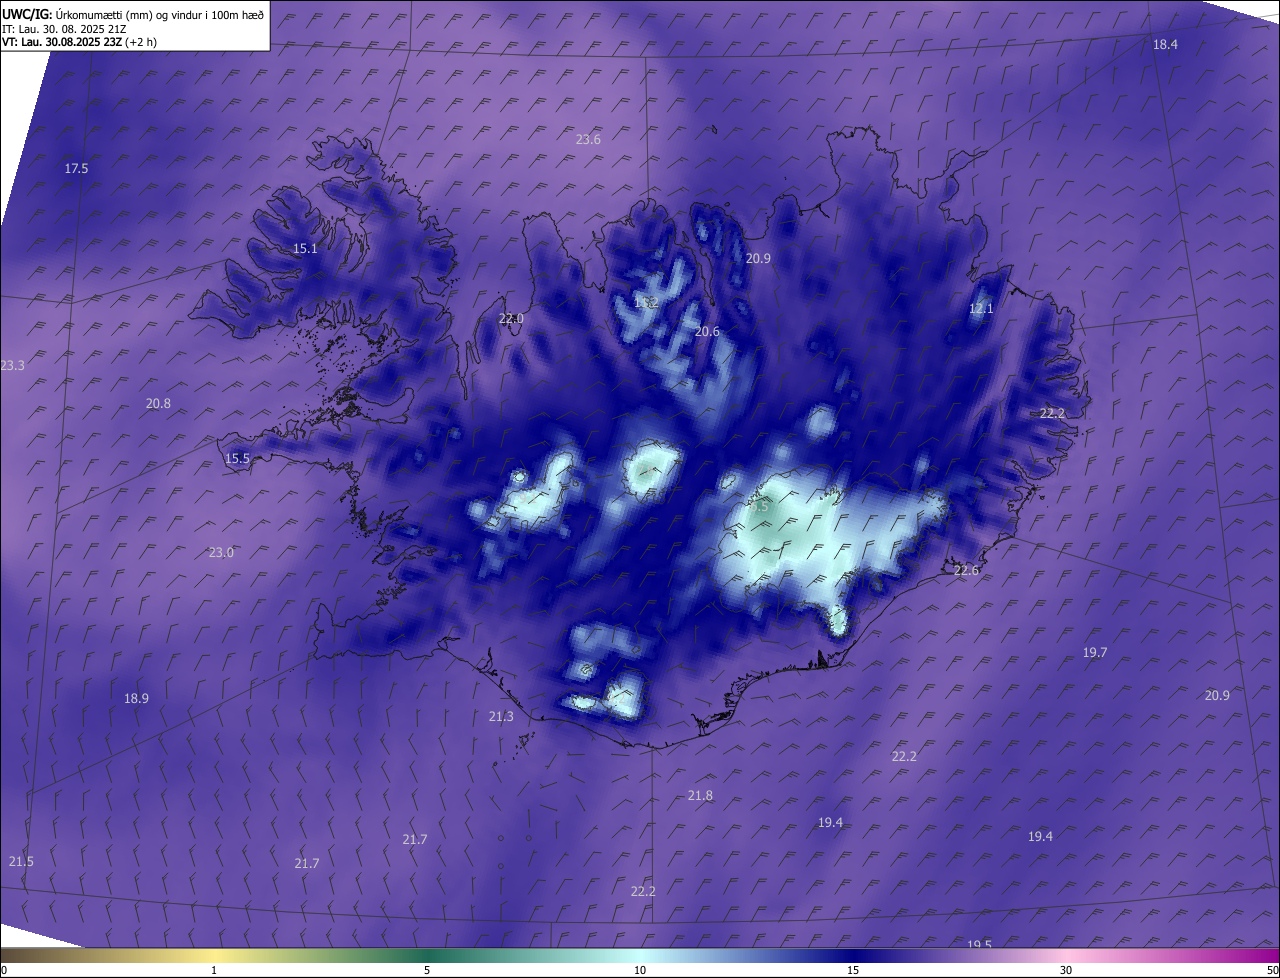Click the 15 label on the color scale
Image resolution: width=1280 pixels, height=978 pixels.
[x=853, y=970]
